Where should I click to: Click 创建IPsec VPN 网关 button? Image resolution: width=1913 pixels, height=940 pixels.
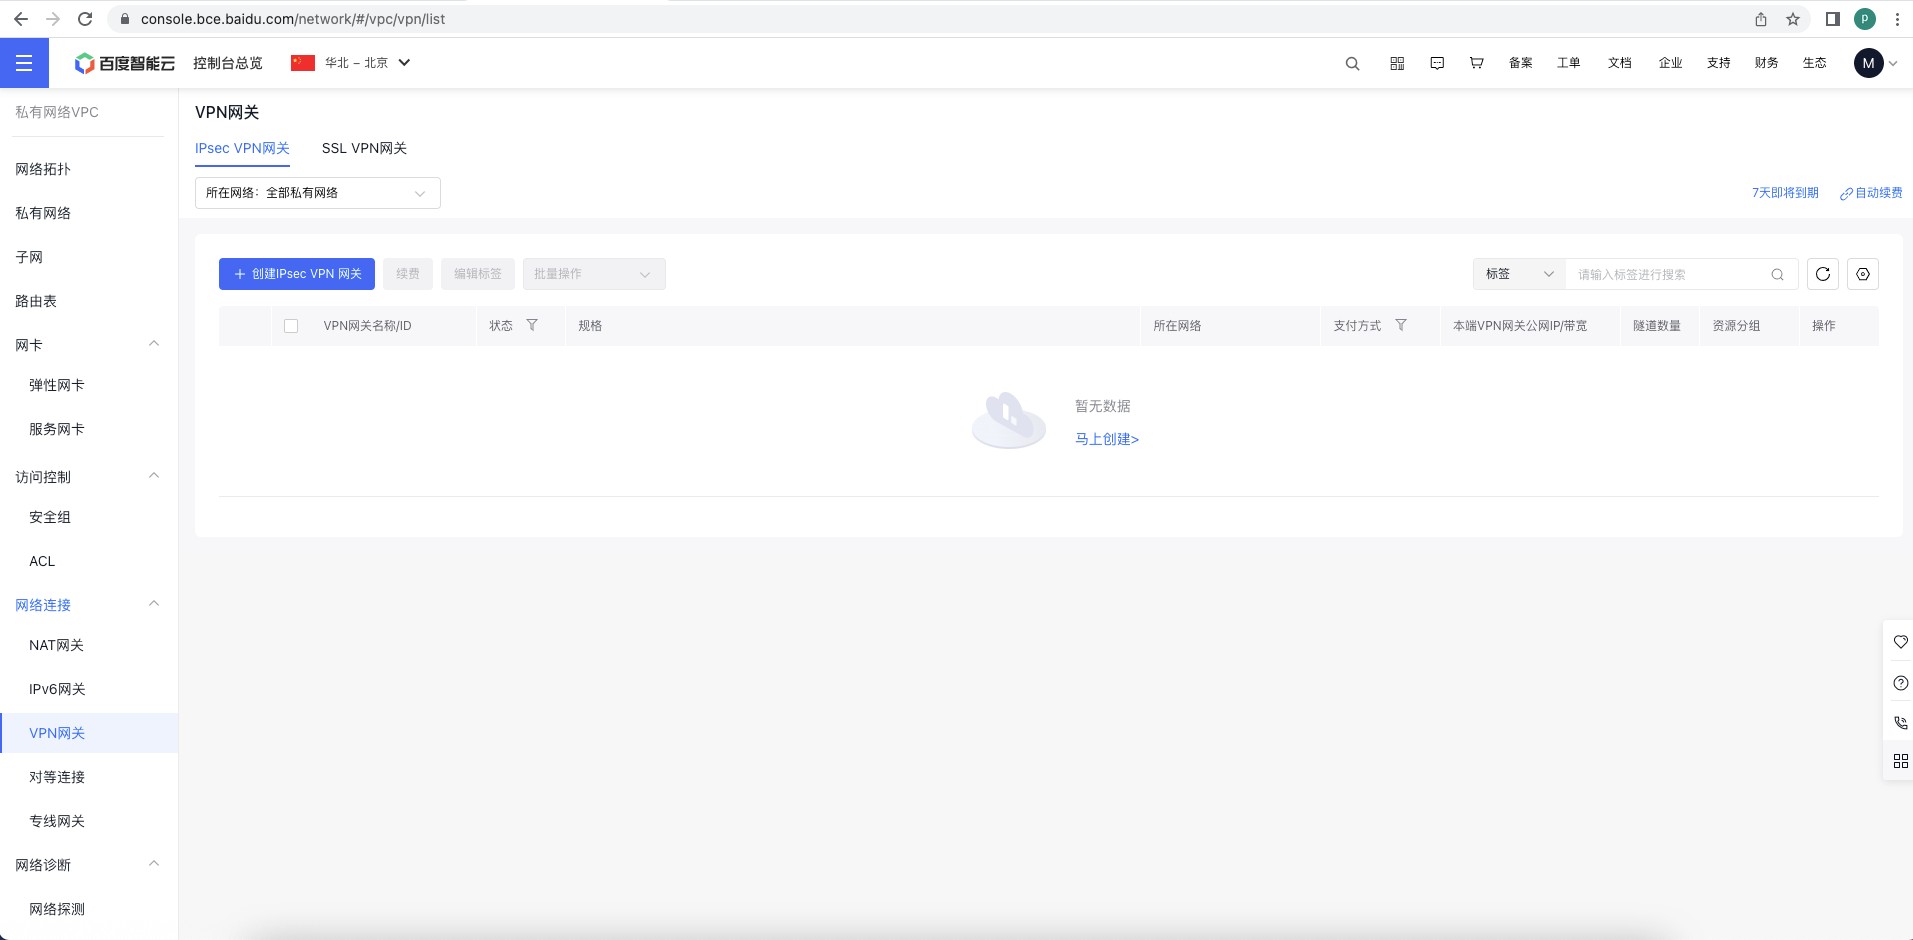297,274
